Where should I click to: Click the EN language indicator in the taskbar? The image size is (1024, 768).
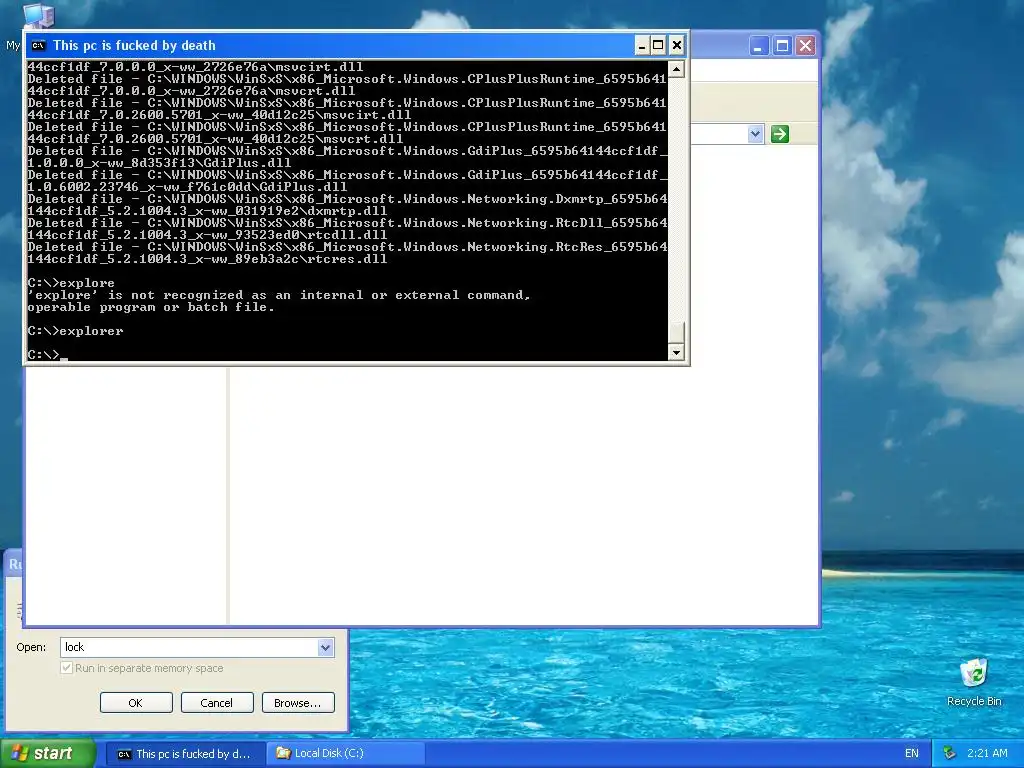click(912, 754)
